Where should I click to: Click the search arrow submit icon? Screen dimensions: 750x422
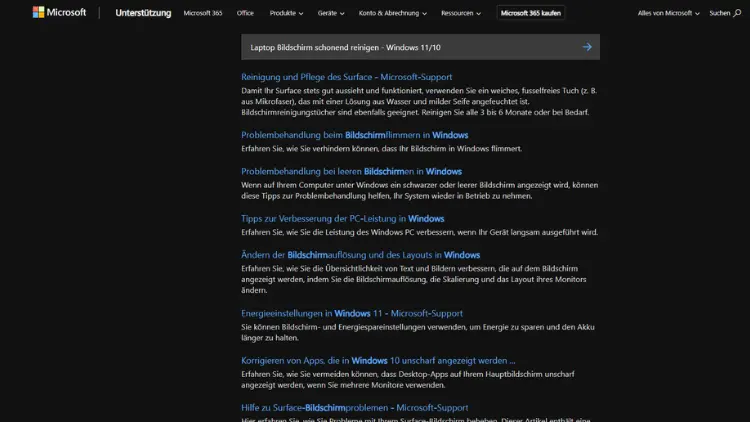587,47
